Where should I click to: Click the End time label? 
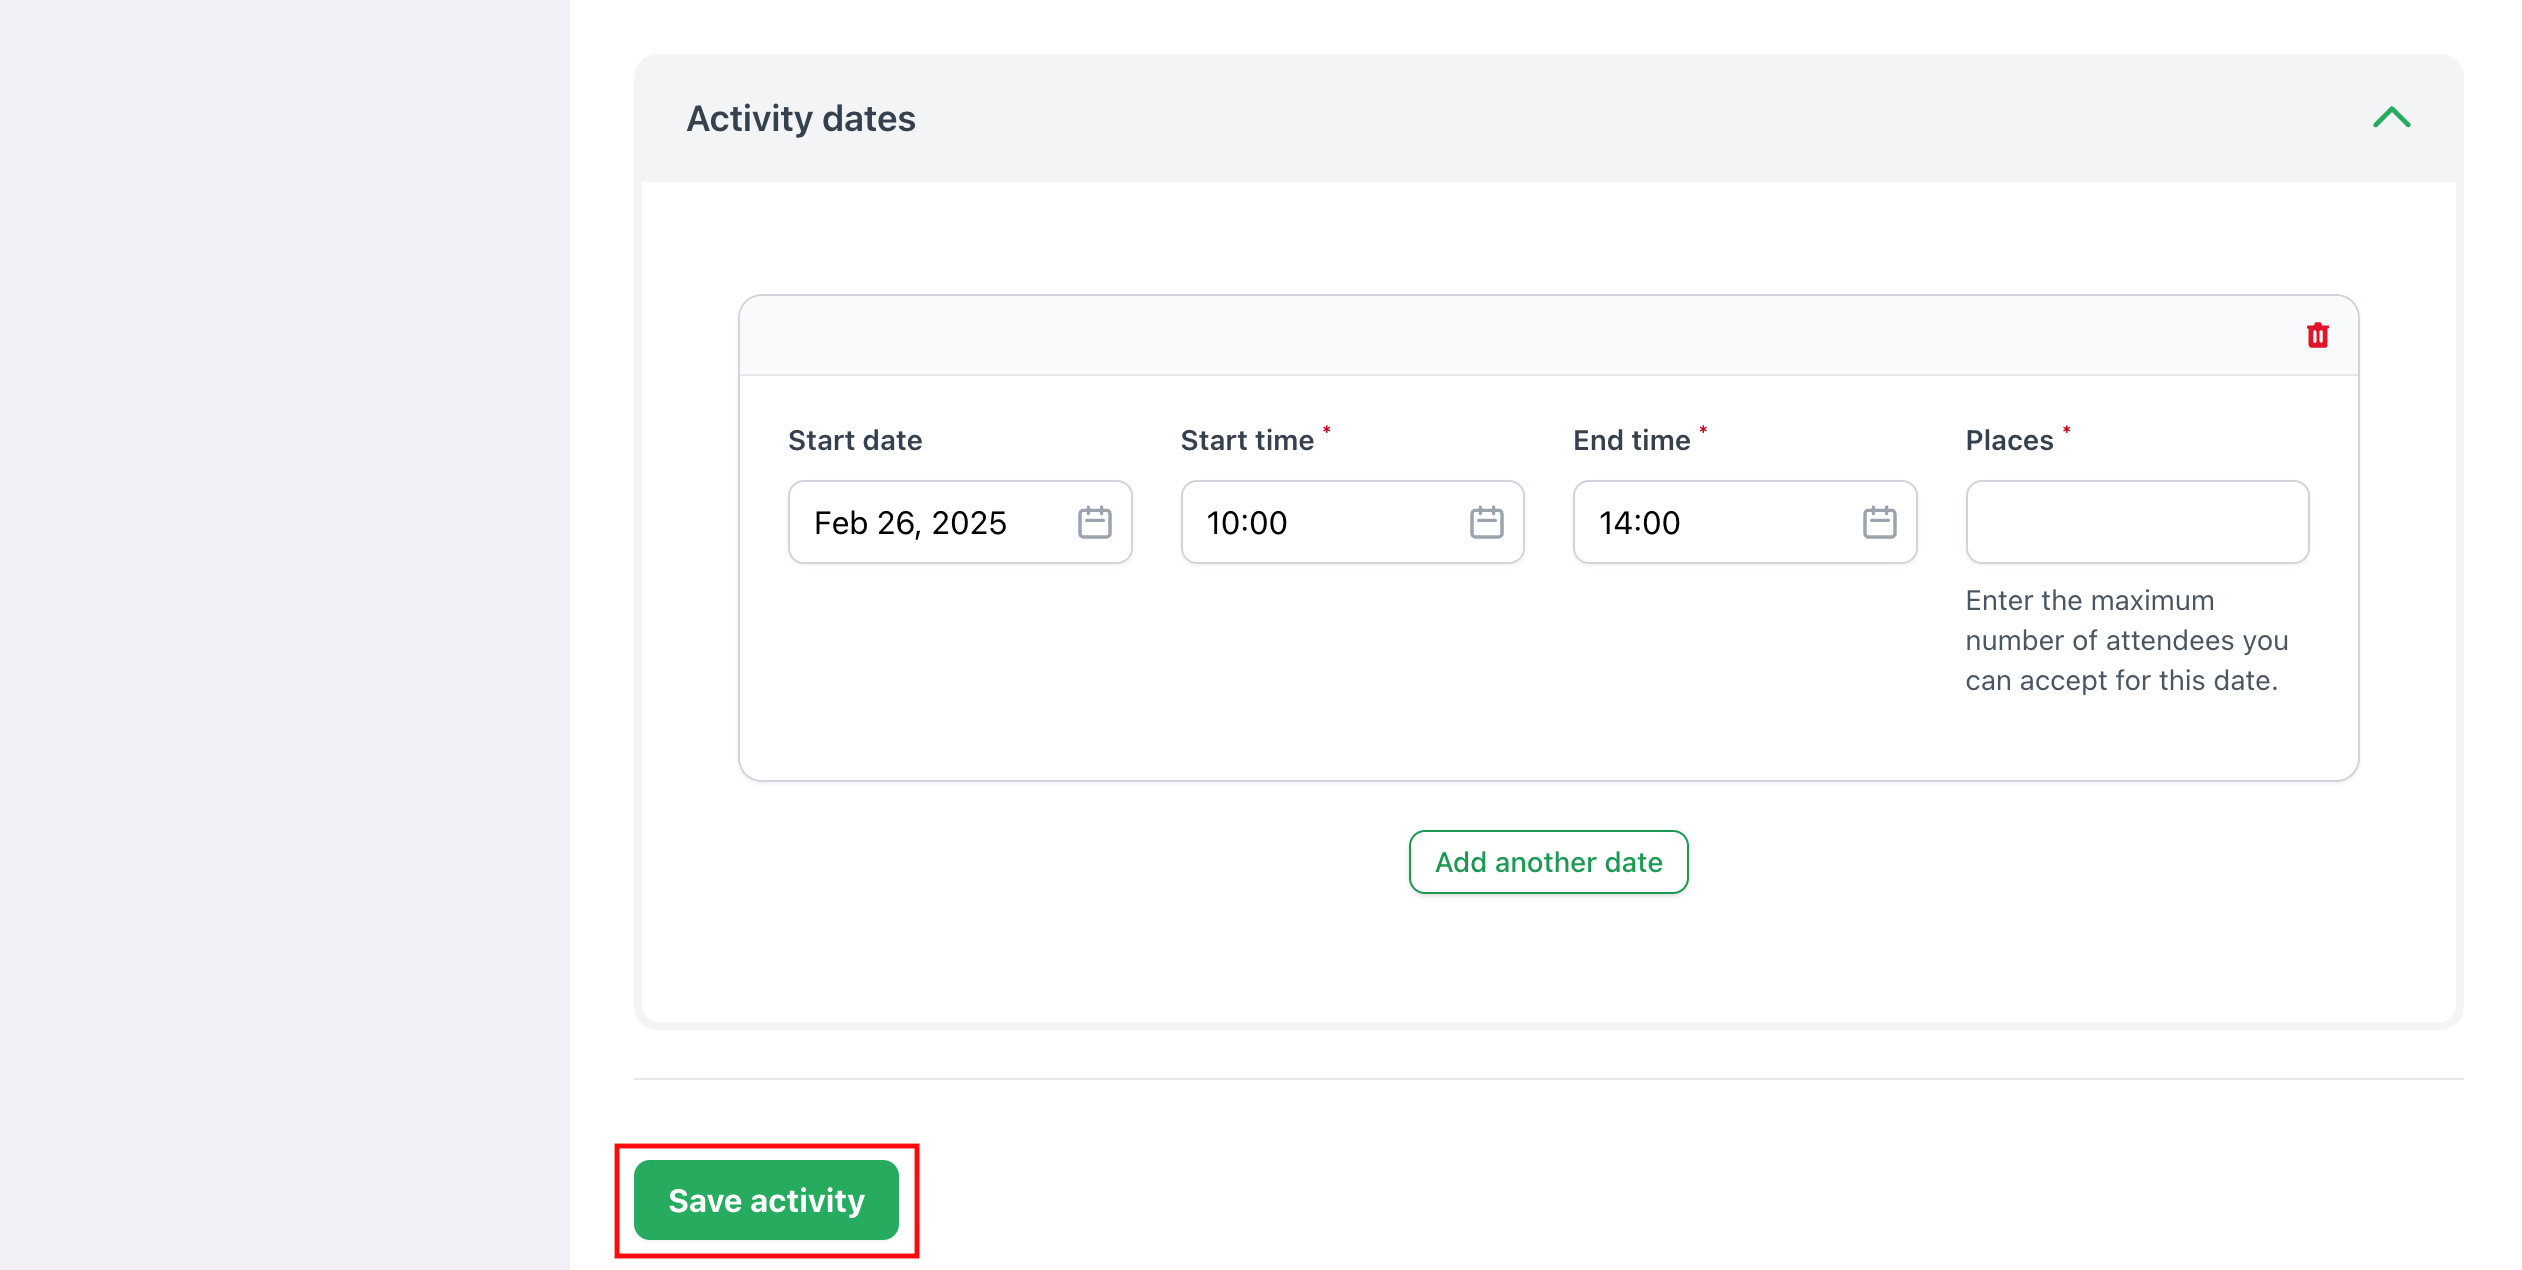(x=1631, y=440)
